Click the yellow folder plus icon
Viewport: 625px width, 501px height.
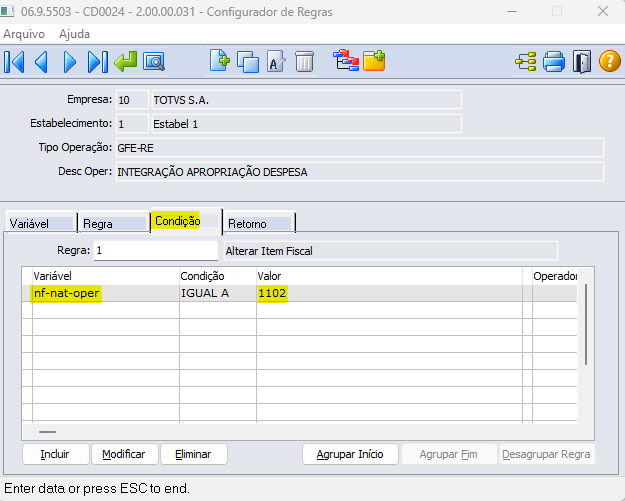point(374,61)
